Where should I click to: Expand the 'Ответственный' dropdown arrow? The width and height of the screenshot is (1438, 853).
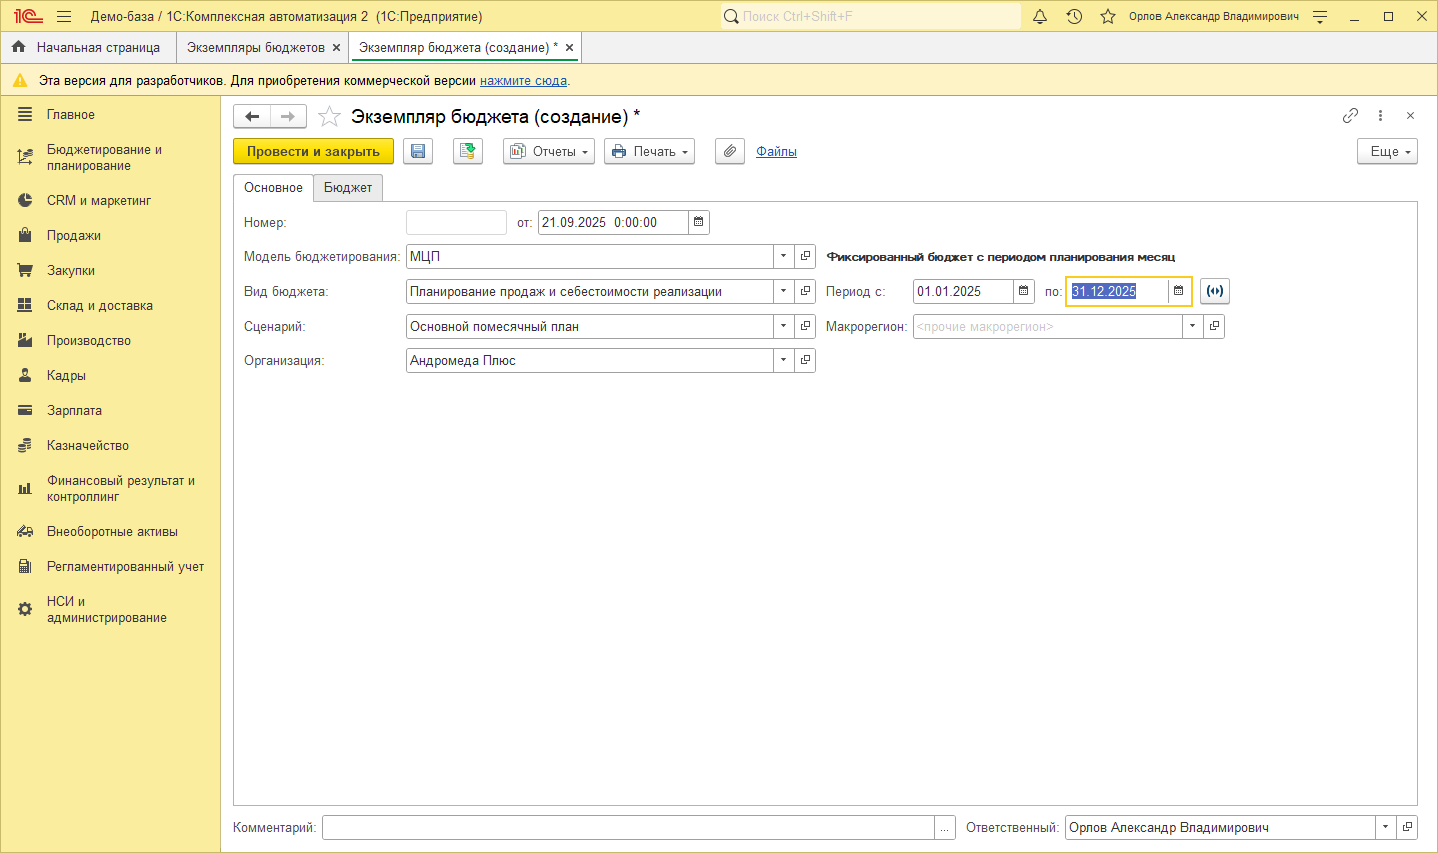point(1385,827)
